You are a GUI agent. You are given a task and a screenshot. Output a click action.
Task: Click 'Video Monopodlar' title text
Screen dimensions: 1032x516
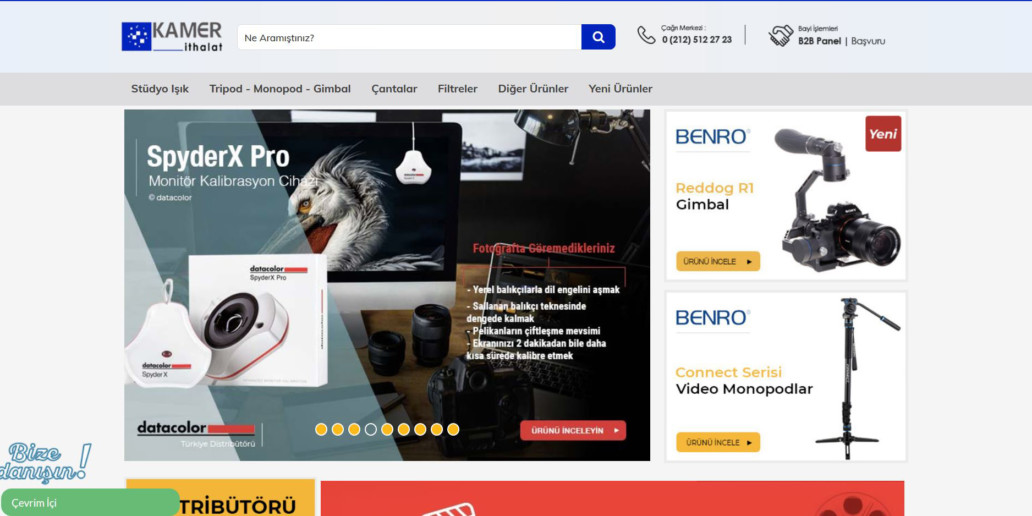[744, 389]
